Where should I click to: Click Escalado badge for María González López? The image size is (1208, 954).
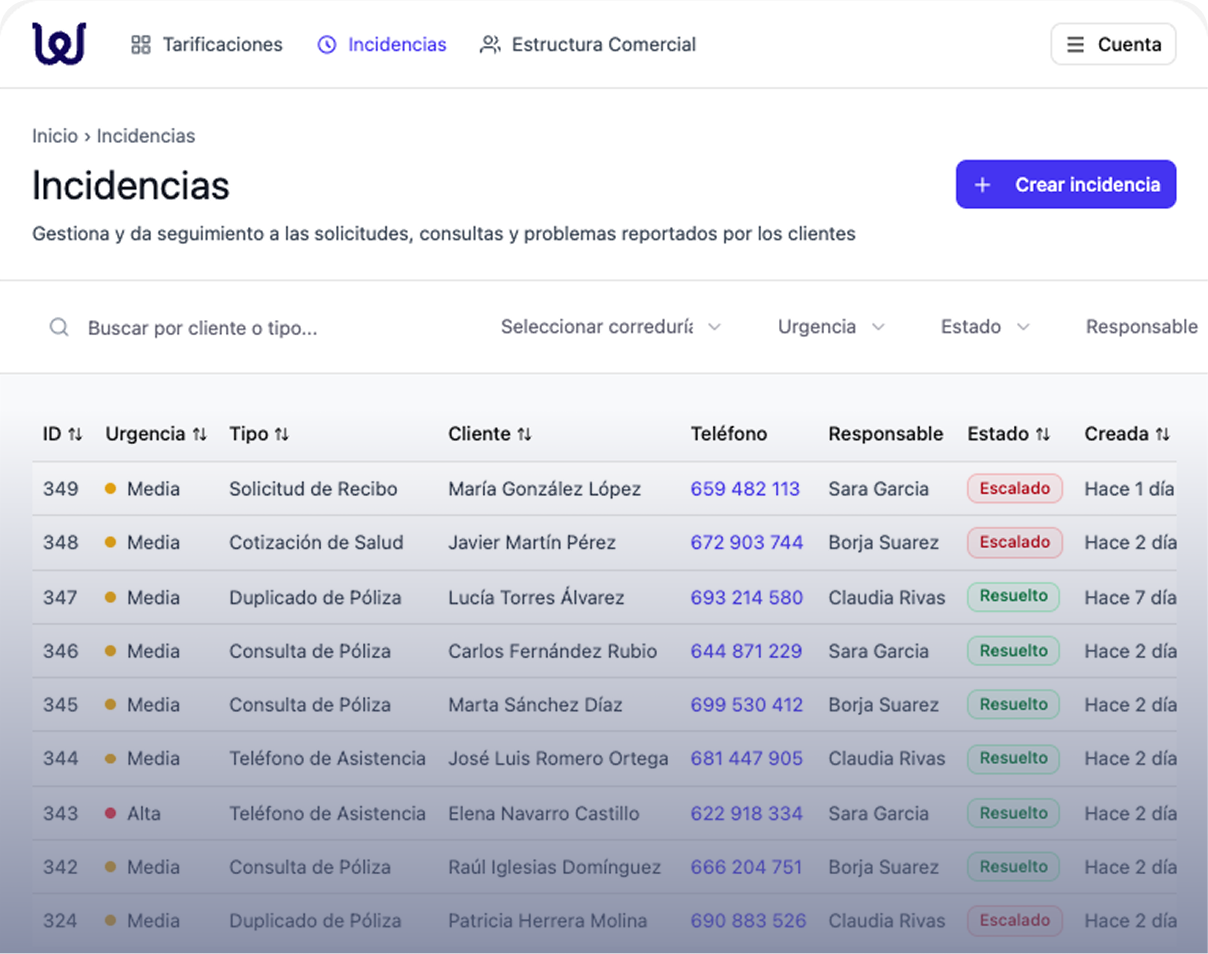click(1015, 489)
